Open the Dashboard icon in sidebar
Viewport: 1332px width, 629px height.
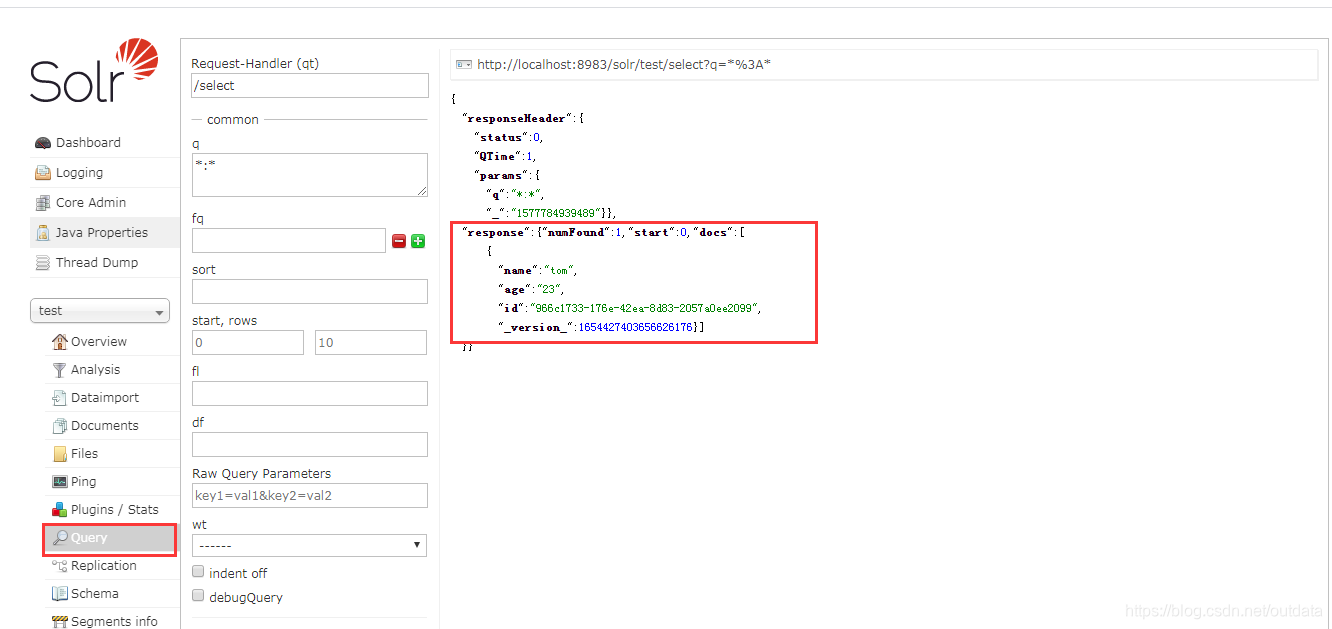click(43, 143)
